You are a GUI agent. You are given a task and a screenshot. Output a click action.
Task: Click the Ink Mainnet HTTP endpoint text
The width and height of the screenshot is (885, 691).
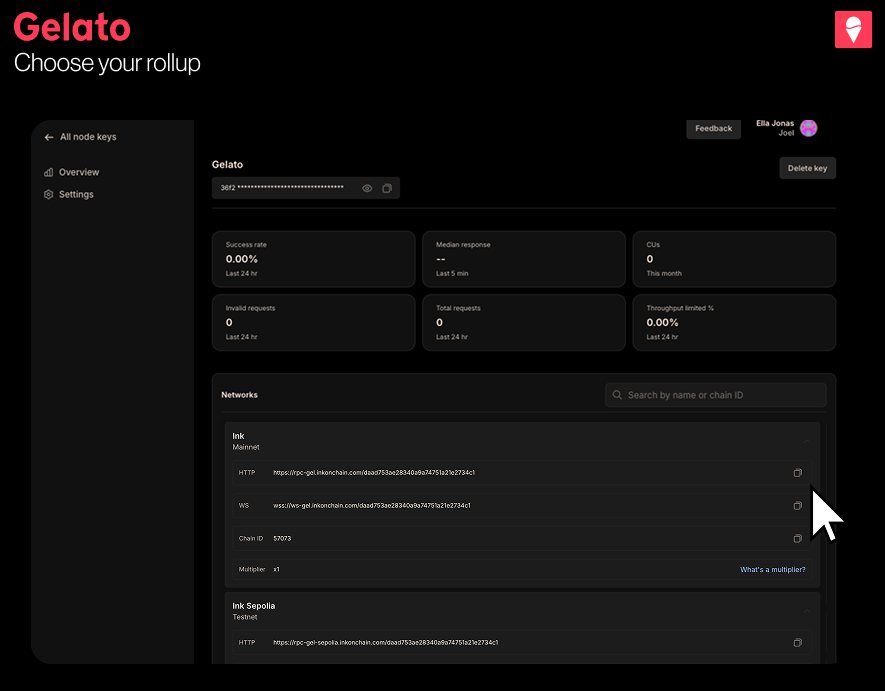374,473
